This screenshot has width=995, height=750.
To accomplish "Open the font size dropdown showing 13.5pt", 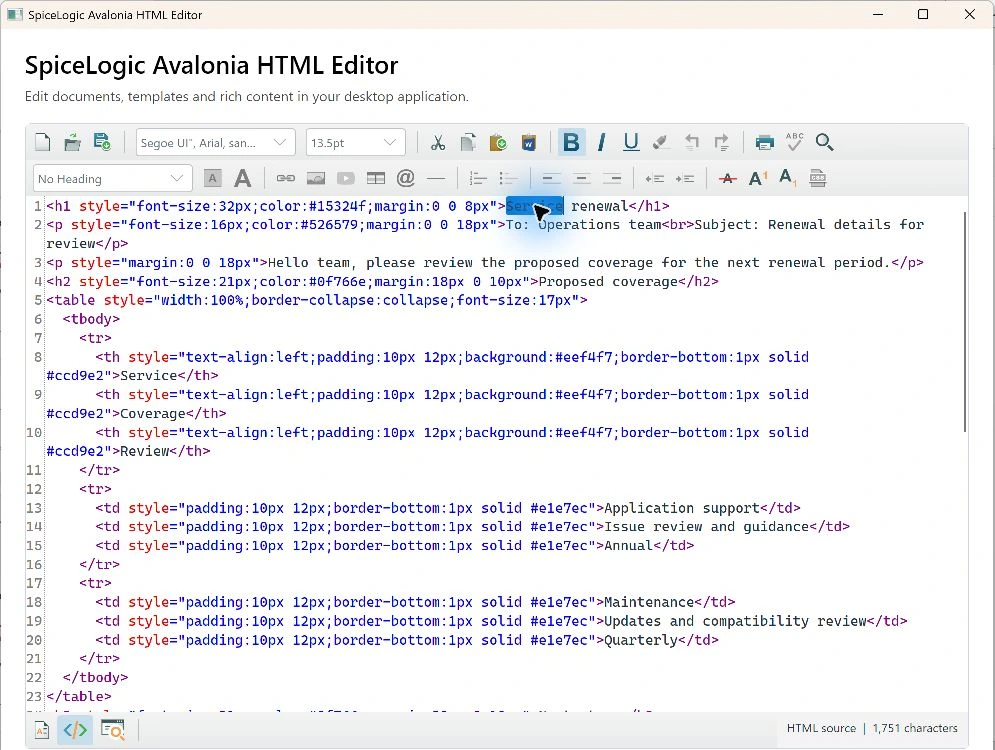I will coord(355,143).
